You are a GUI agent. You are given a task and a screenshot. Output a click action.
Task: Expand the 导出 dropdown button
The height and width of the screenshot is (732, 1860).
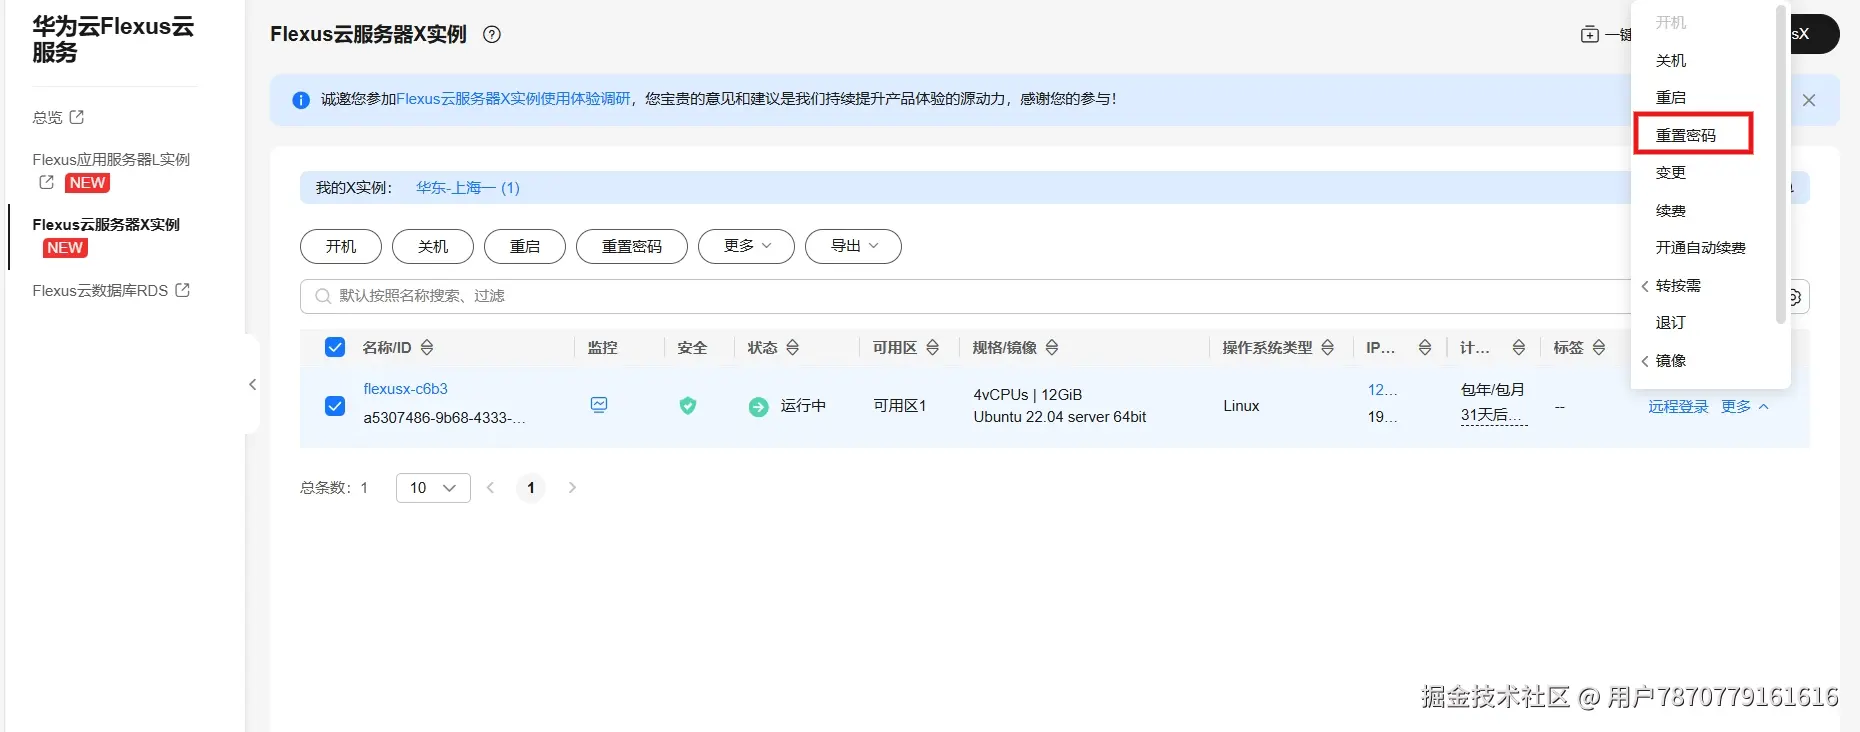pyautogui.click(x=853, y=246)
